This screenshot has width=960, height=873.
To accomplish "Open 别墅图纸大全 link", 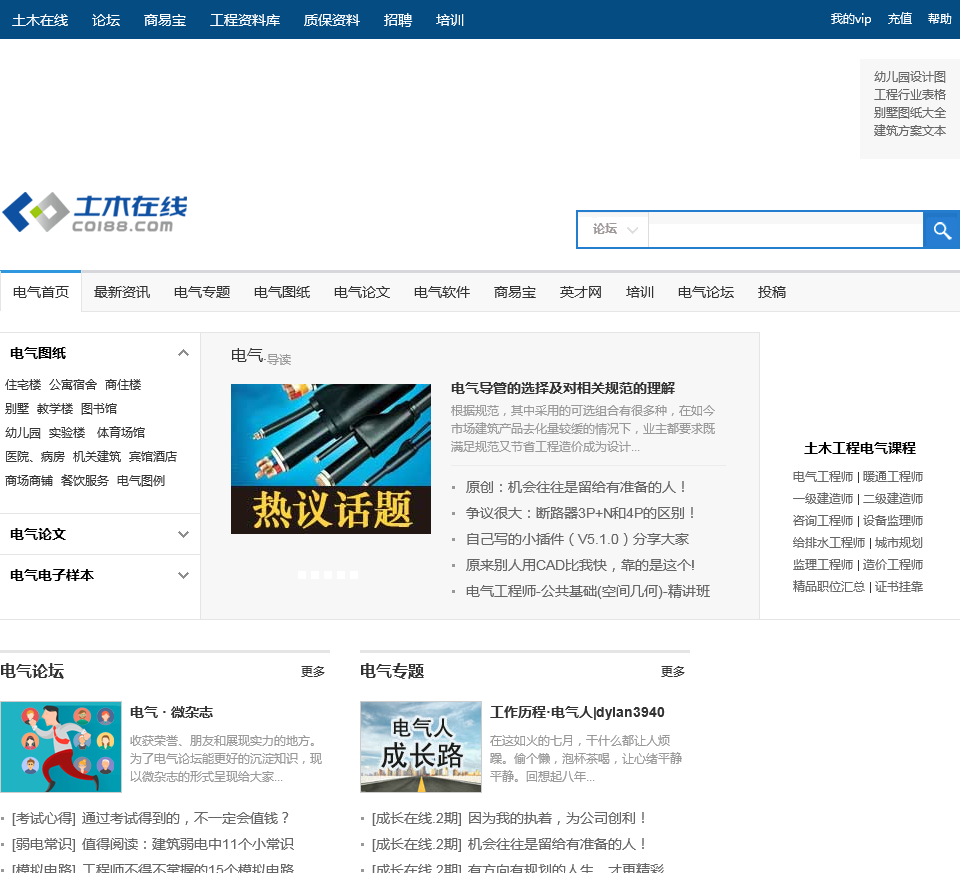I will pos(910,113).
